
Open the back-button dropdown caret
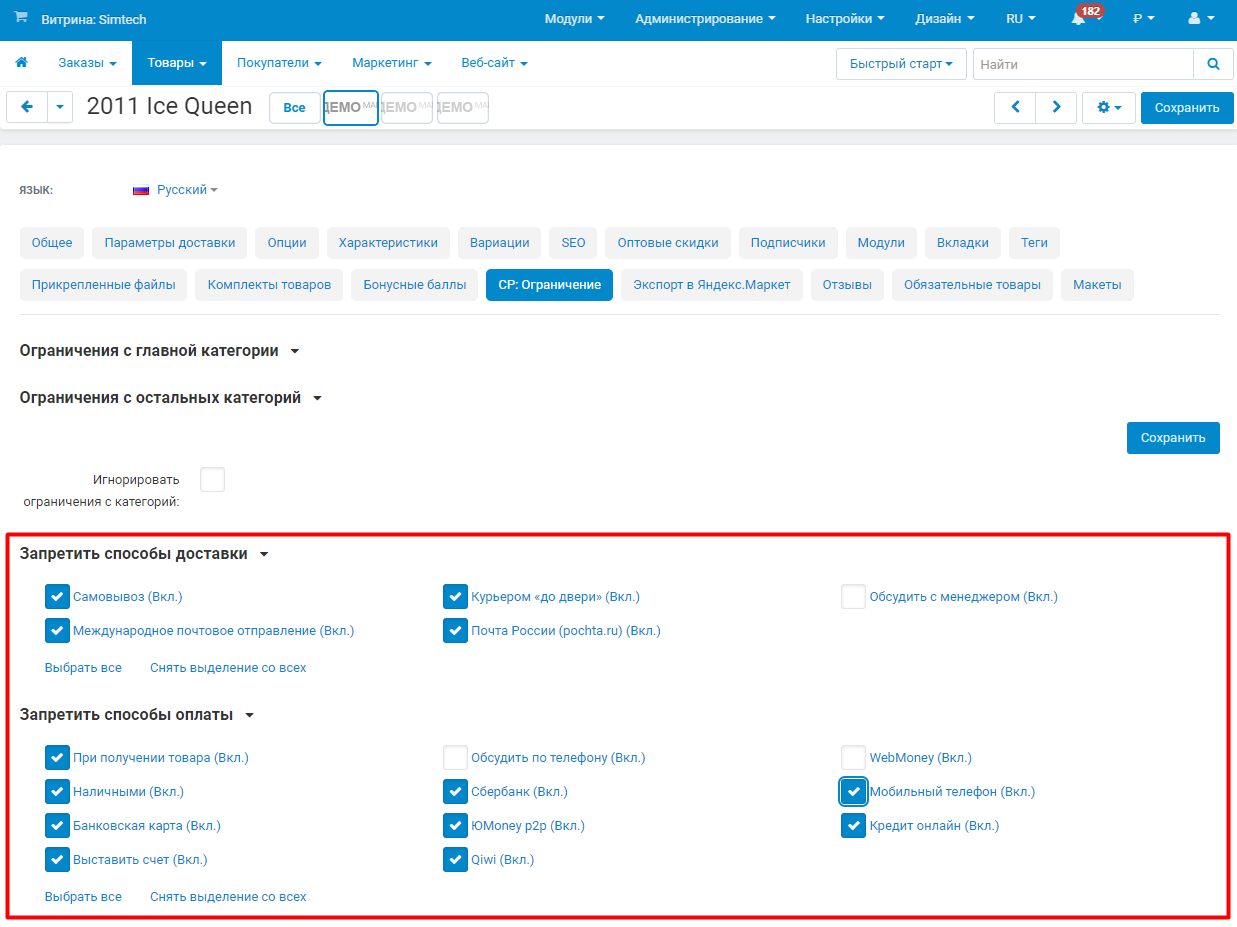(60, 108)
